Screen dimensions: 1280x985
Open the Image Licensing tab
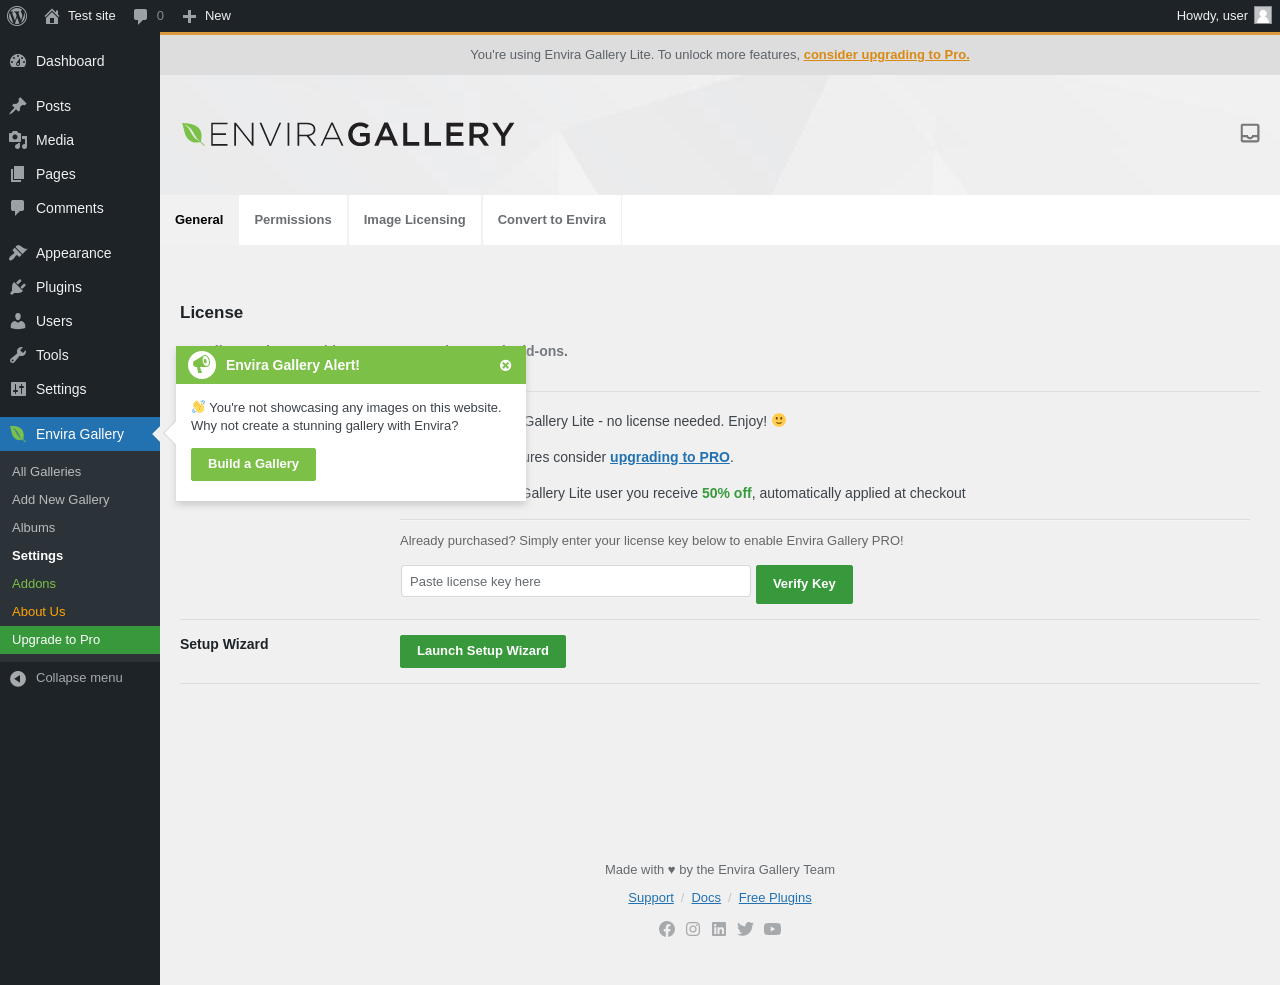[415, 220]
